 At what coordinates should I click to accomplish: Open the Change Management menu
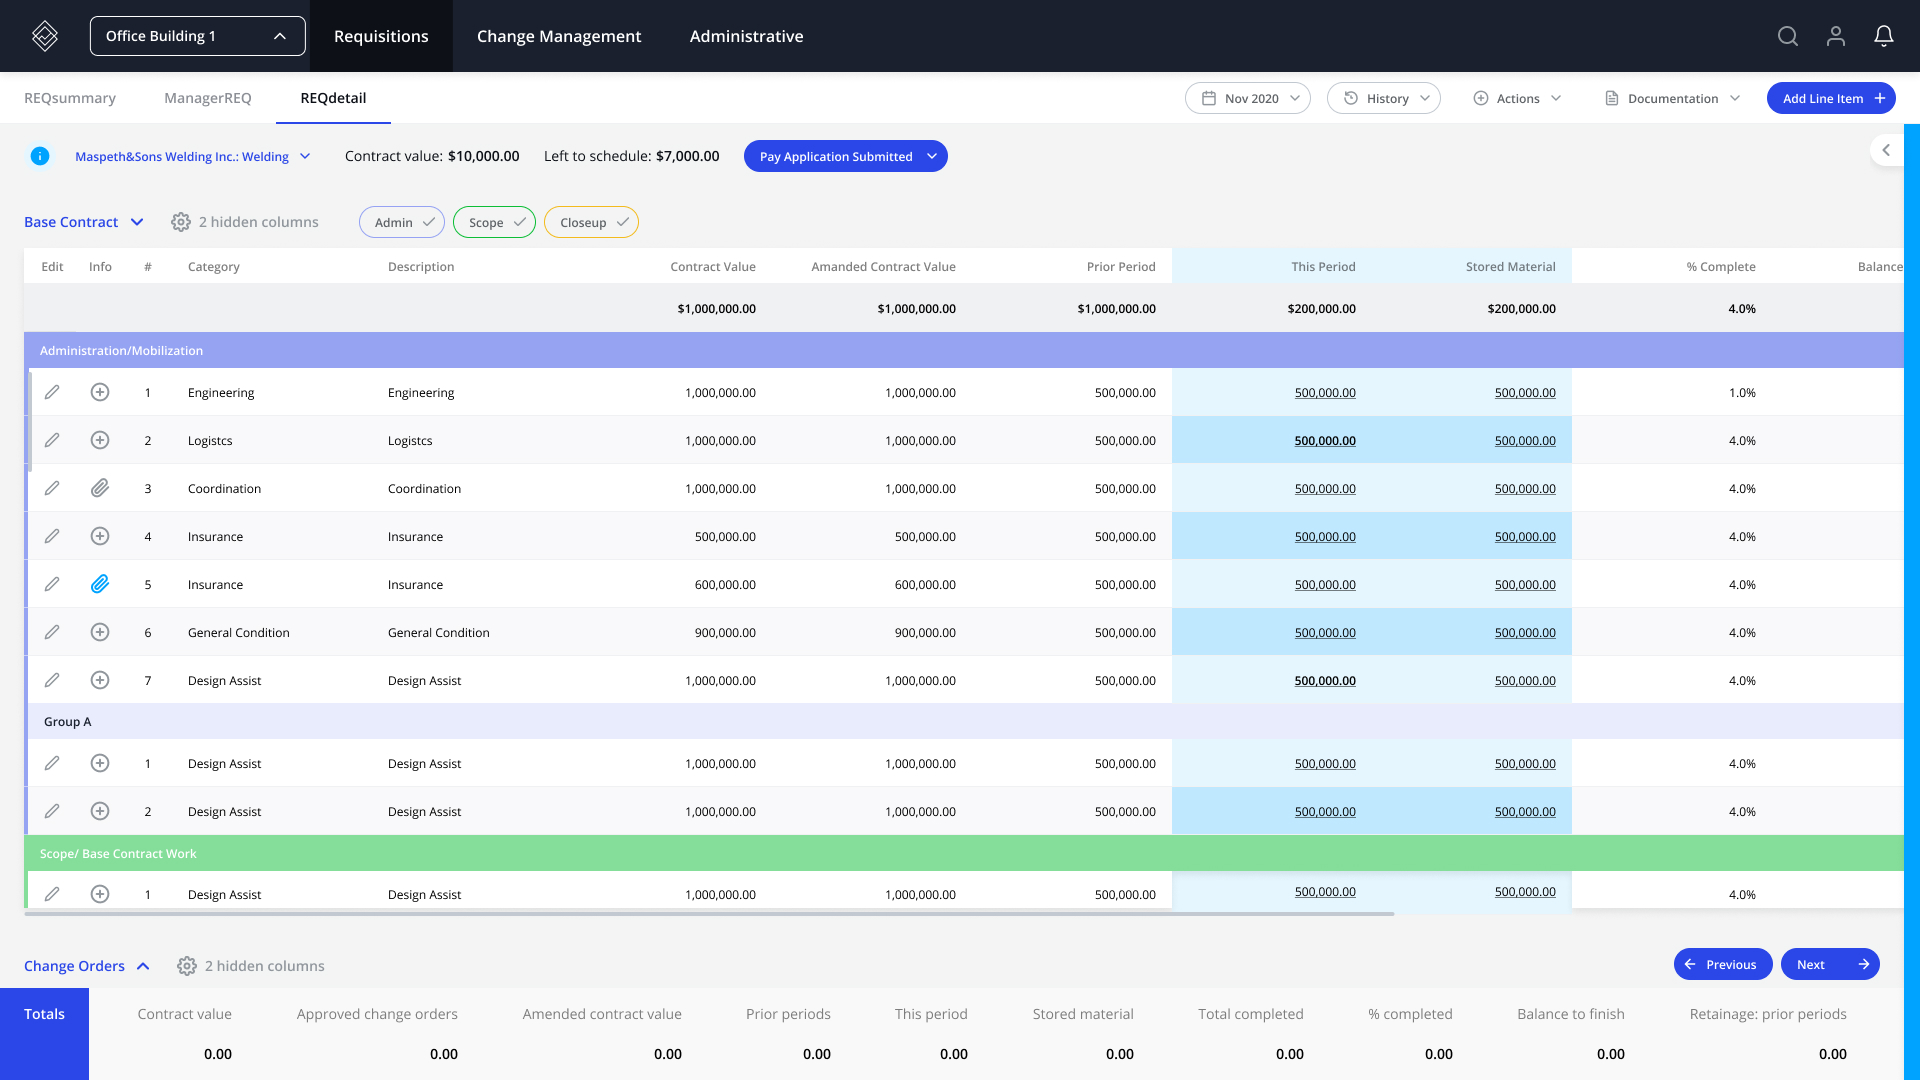click(x=559, y=36)
